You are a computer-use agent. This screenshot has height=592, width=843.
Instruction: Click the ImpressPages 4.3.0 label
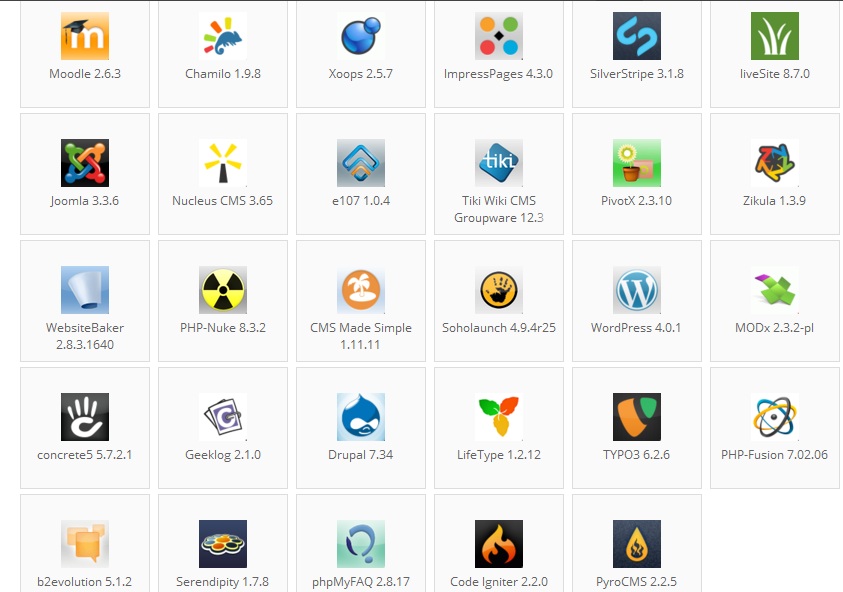click(x=498, y=74)
